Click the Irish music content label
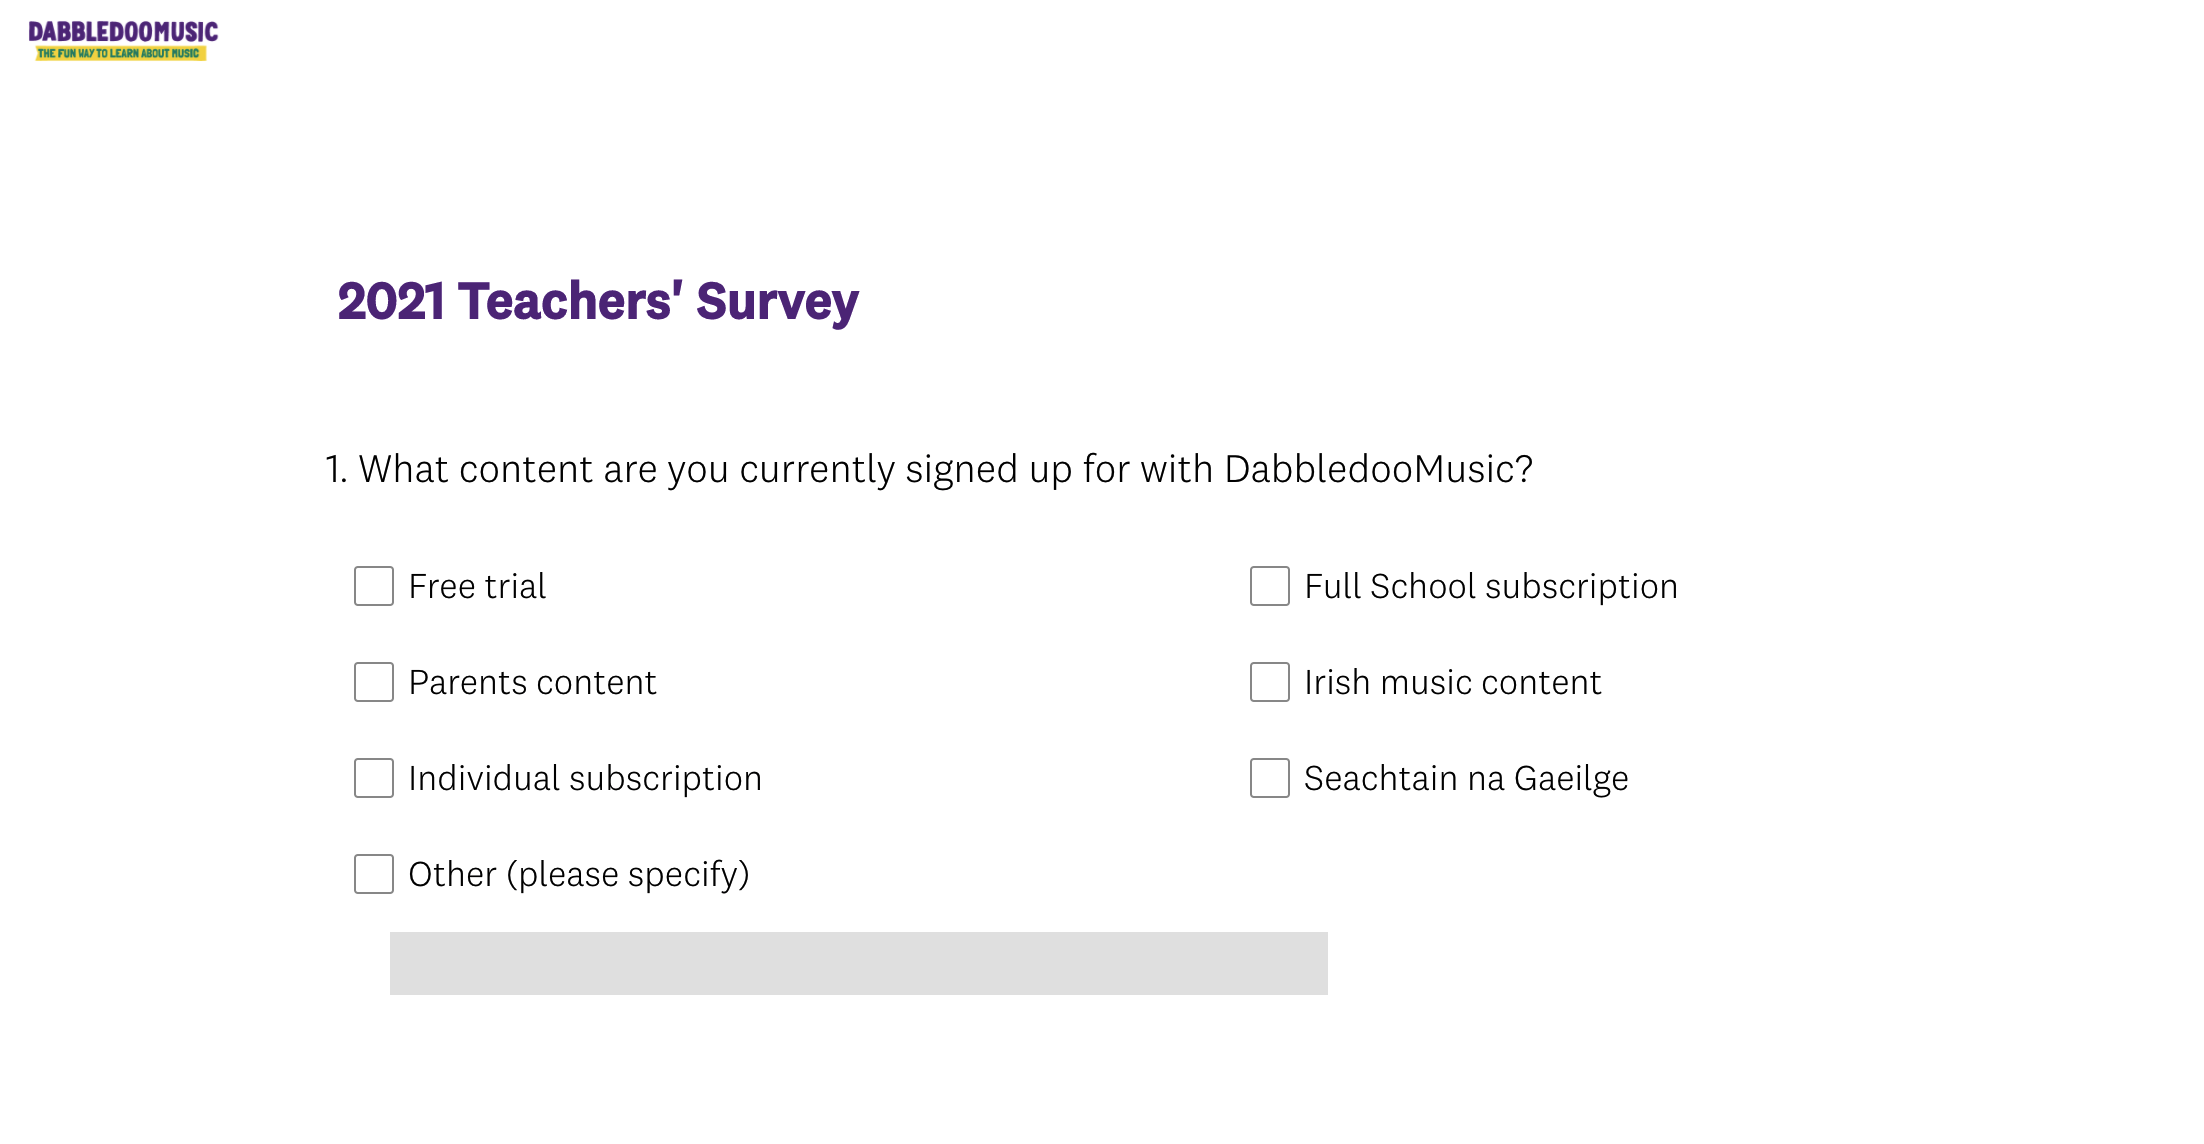The width and height of the screenshot is (2204, 1144). (1453, 682)
